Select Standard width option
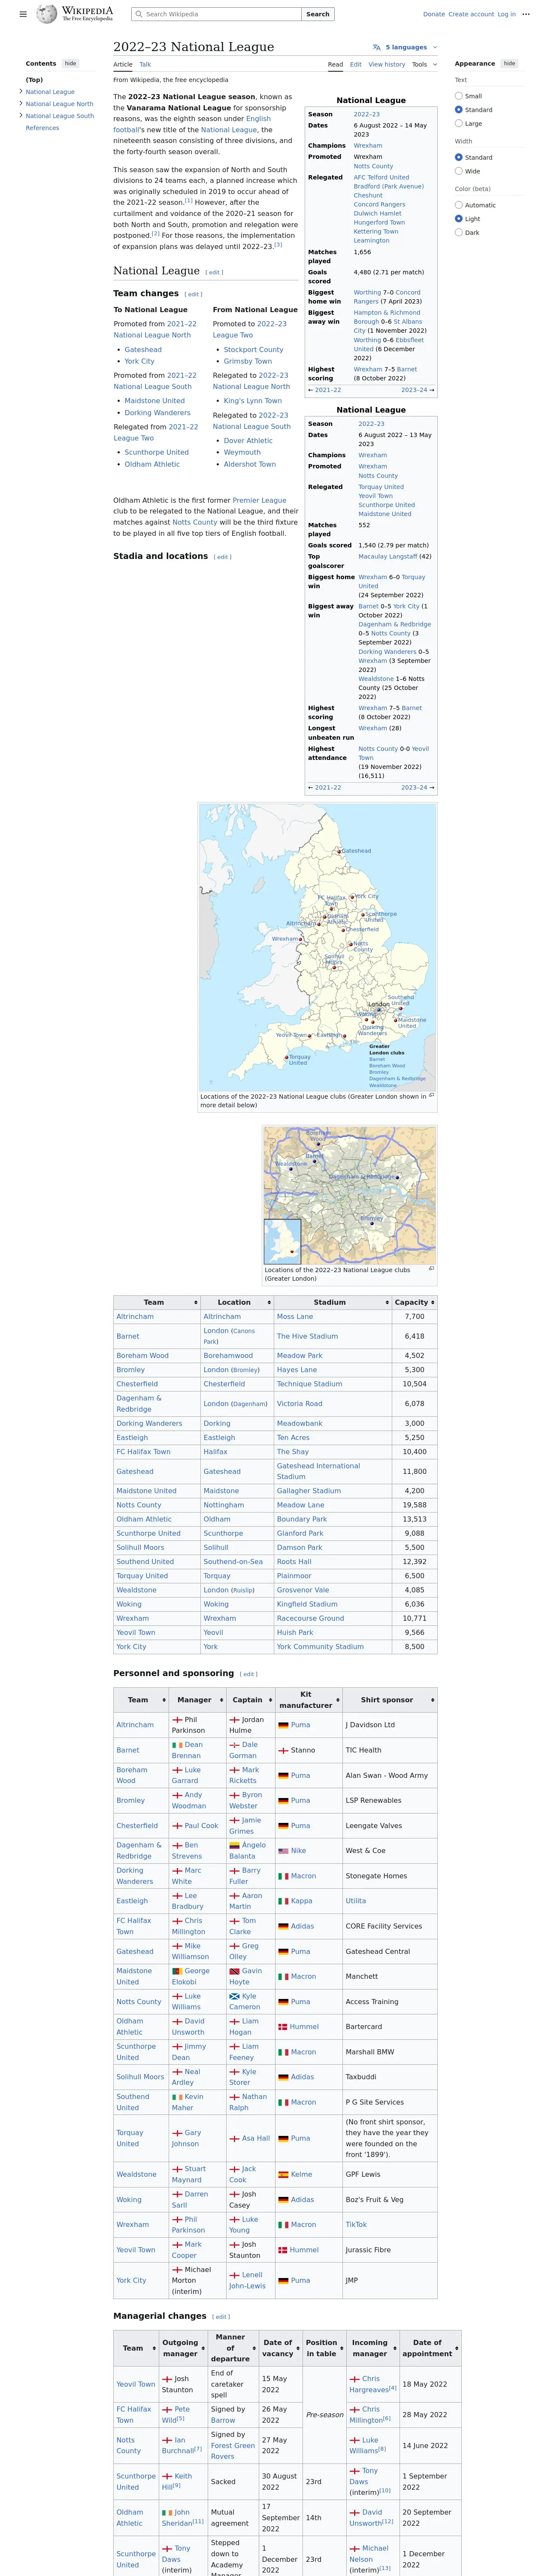Viewport: 551px width, 2576px height. point(459,157)
